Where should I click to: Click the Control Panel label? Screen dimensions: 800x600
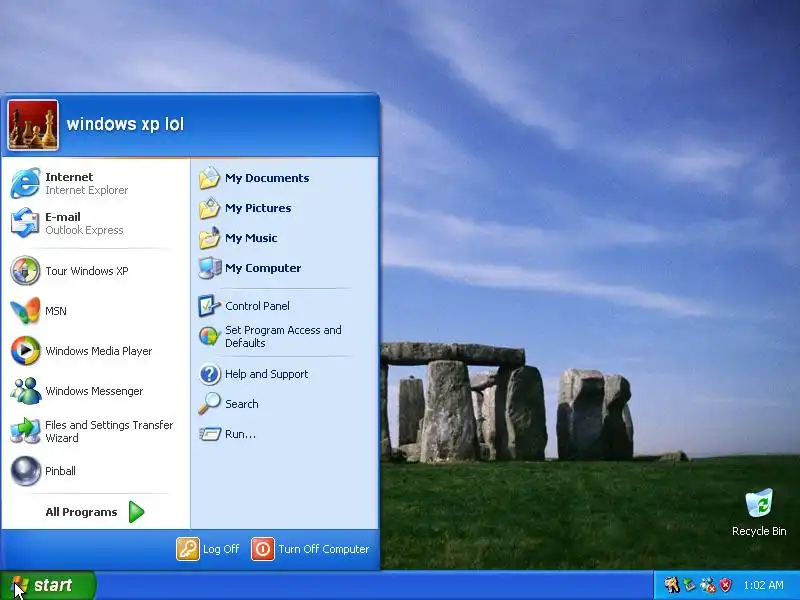(x=257, y=306)
